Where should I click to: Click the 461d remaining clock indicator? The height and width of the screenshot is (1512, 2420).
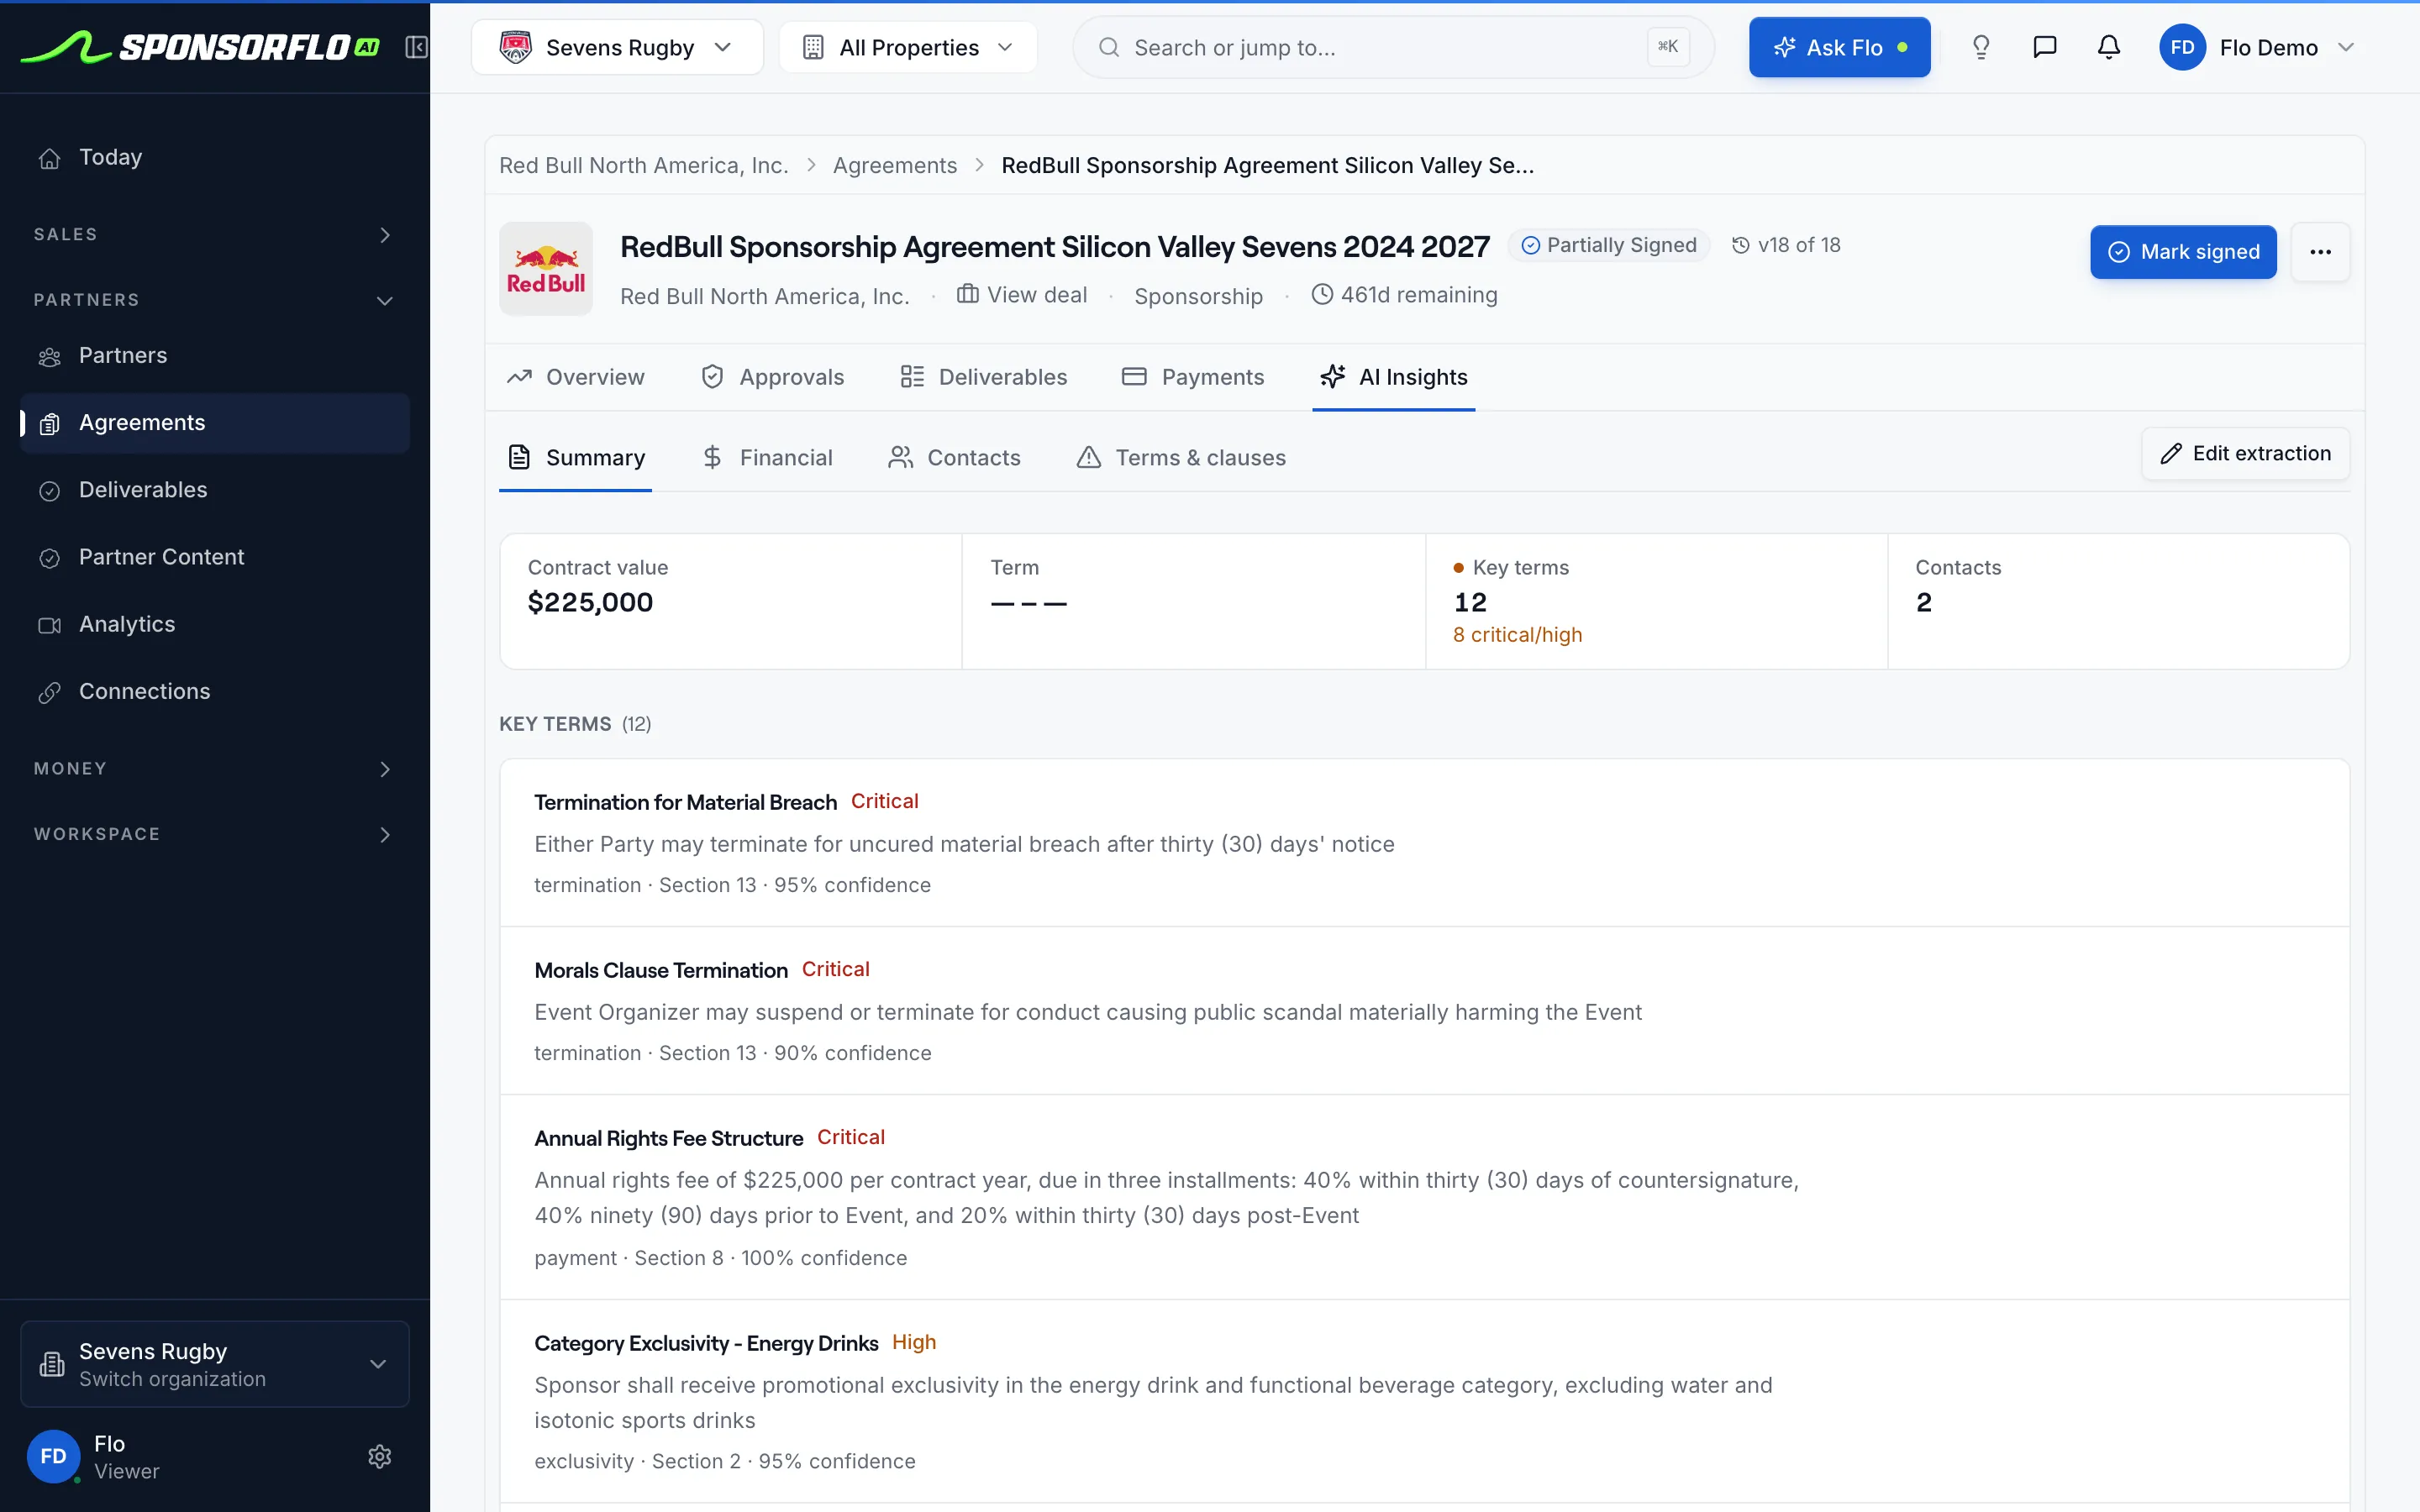(1404, 295)
